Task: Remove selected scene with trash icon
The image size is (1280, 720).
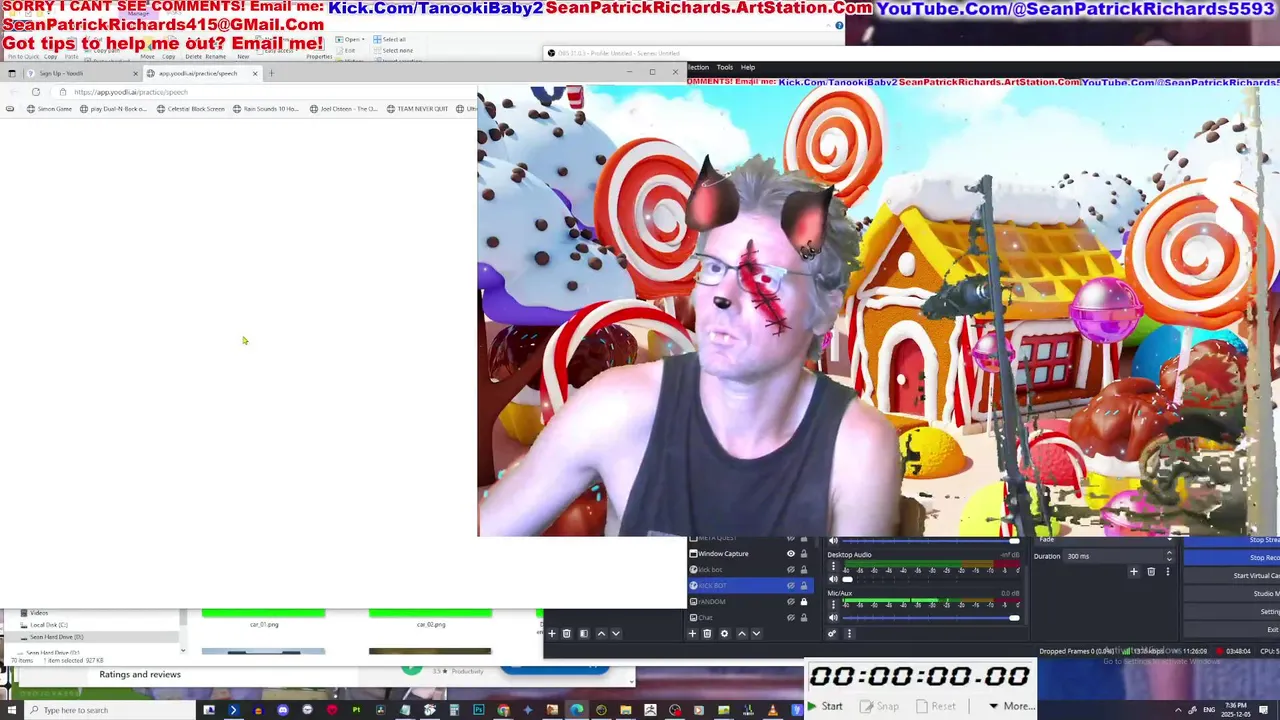Action: [x=566, y=633]
